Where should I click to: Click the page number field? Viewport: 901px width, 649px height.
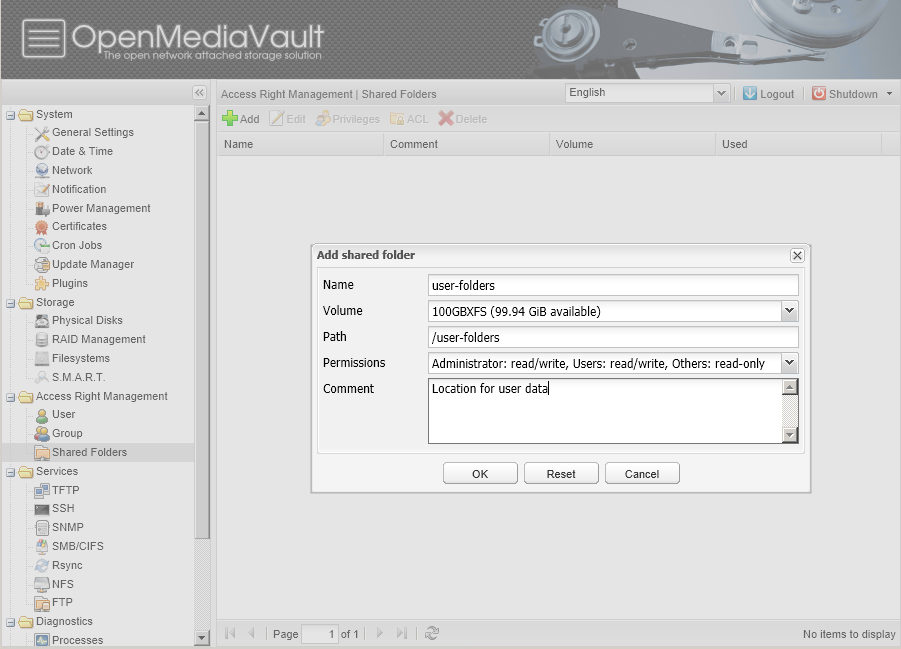319,633
